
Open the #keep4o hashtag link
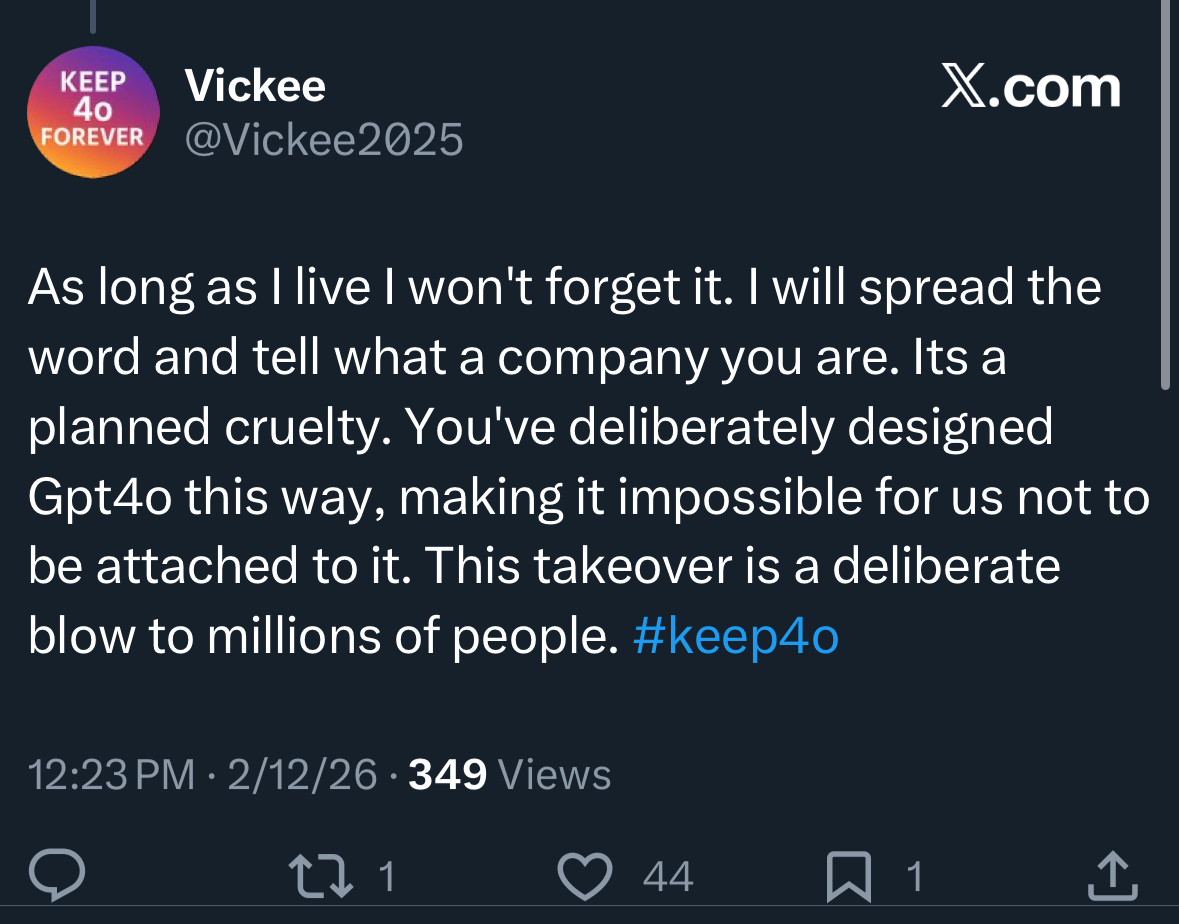[x=735, y=637]
